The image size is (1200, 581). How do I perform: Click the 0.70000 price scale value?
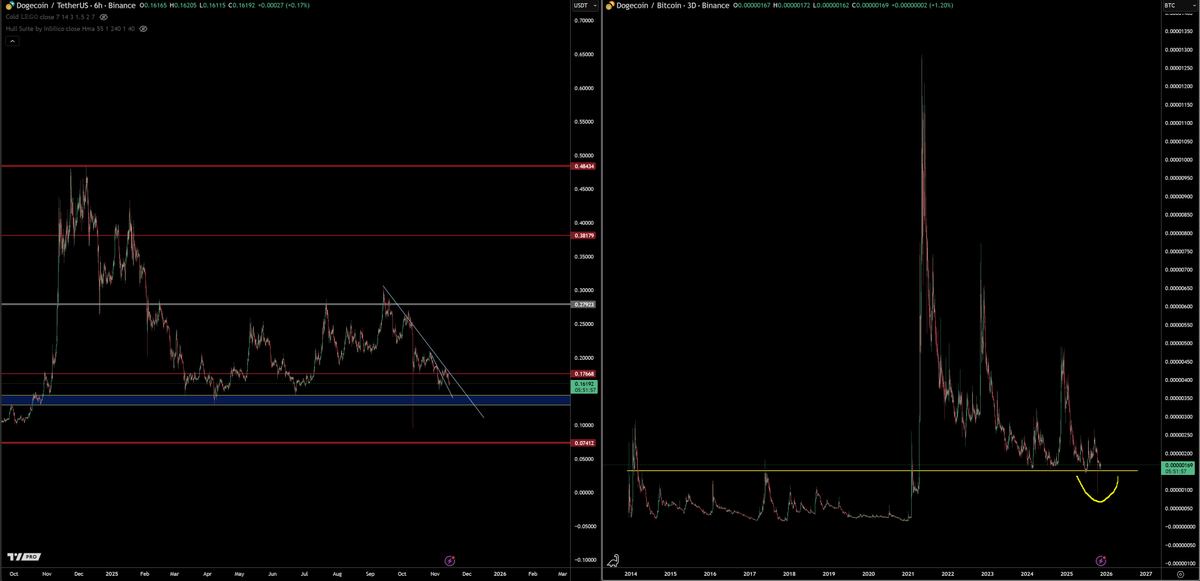[x=583, y=20]
